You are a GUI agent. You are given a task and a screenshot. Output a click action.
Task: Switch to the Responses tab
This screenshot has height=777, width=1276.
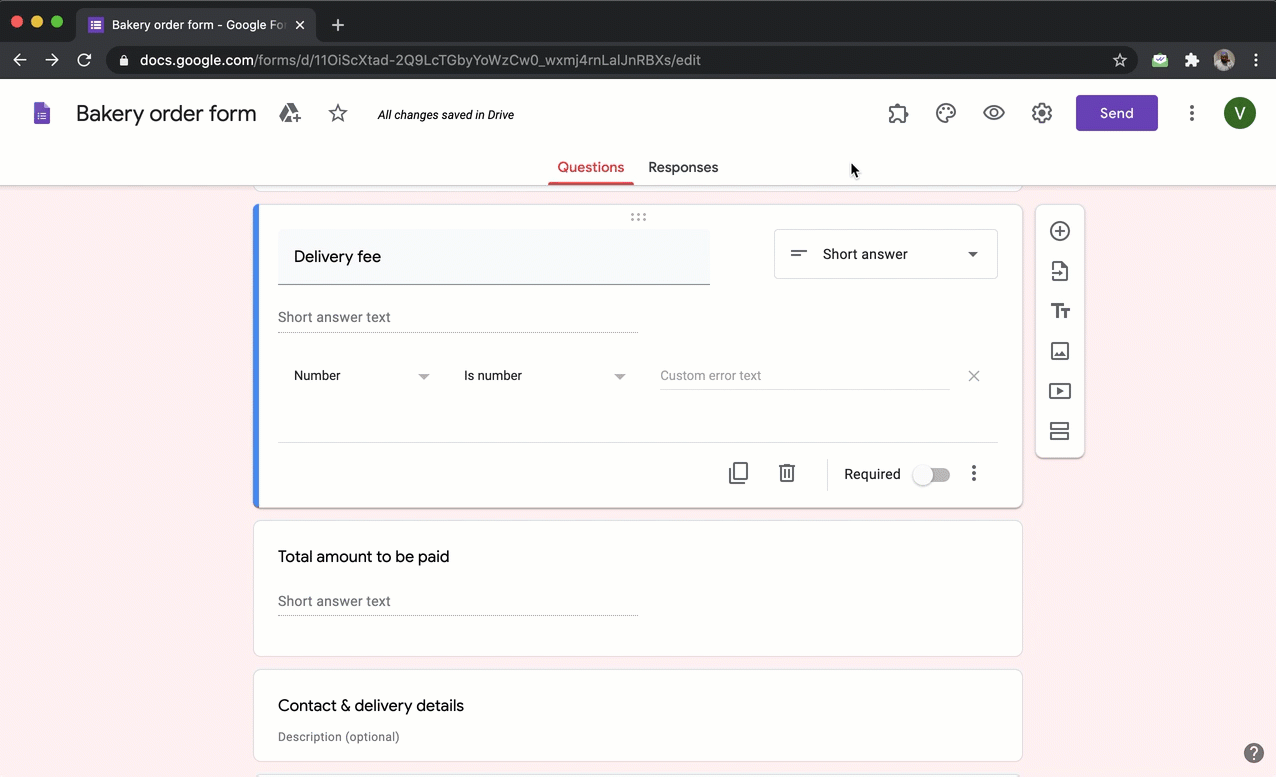click(683, 167)
